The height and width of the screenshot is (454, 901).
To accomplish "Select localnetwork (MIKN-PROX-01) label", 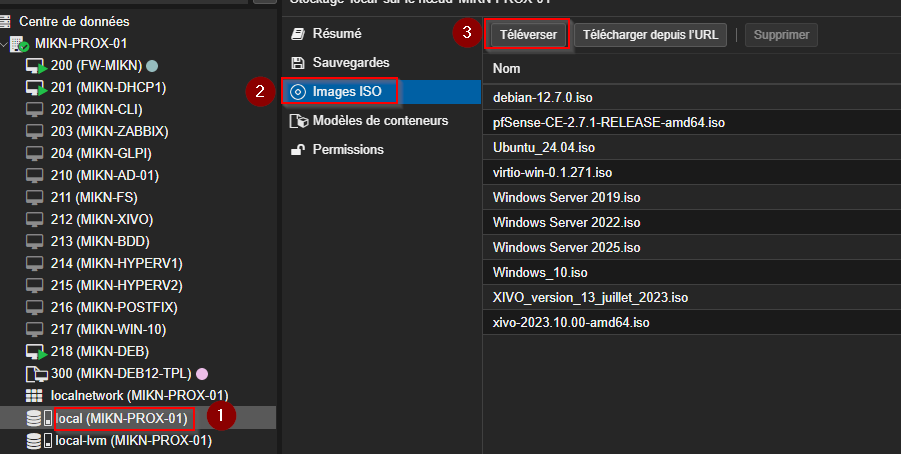I will (x=140, y=396).
